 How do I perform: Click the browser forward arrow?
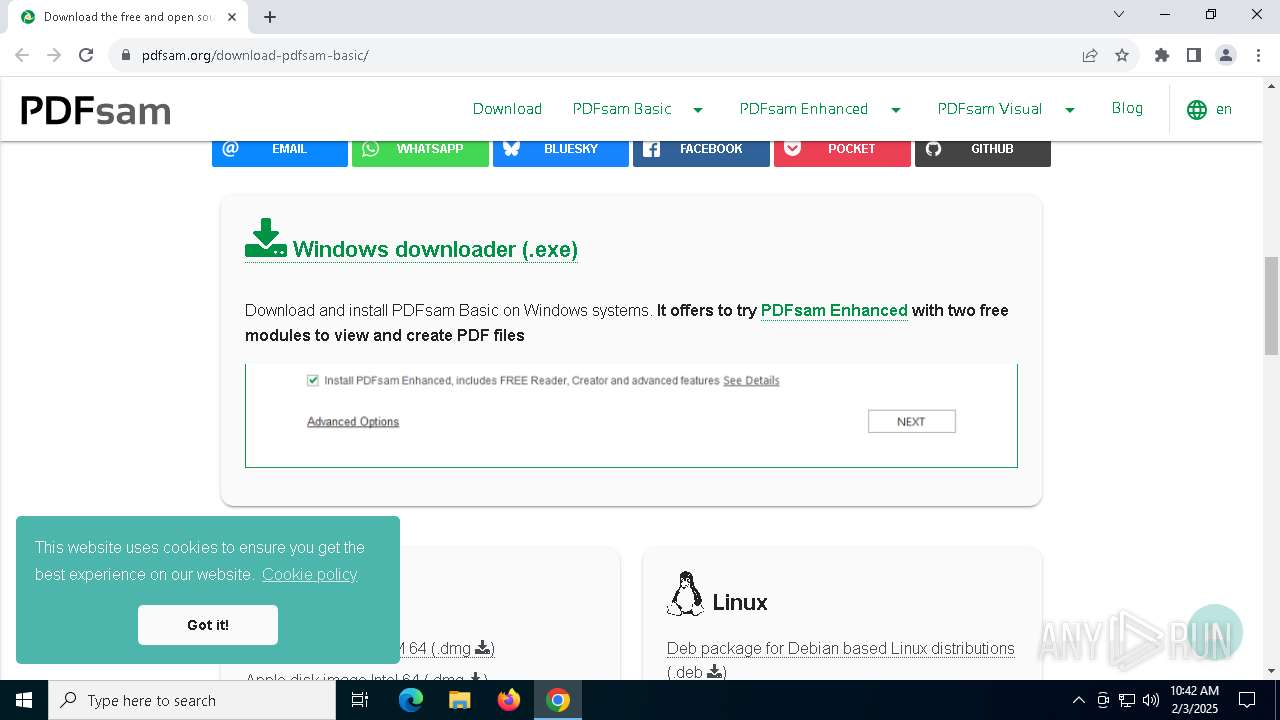pos(54,55)
